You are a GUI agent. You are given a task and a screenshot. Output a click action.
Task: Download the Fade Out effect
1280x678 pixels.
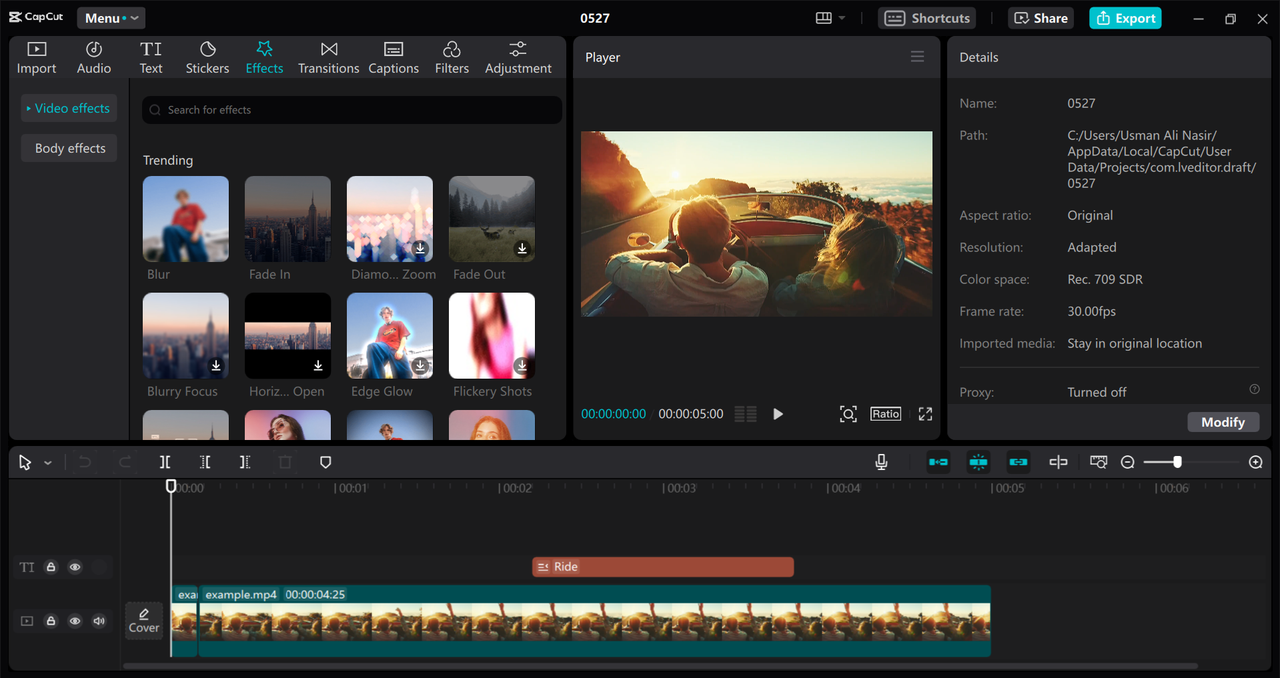coord(522,248)
